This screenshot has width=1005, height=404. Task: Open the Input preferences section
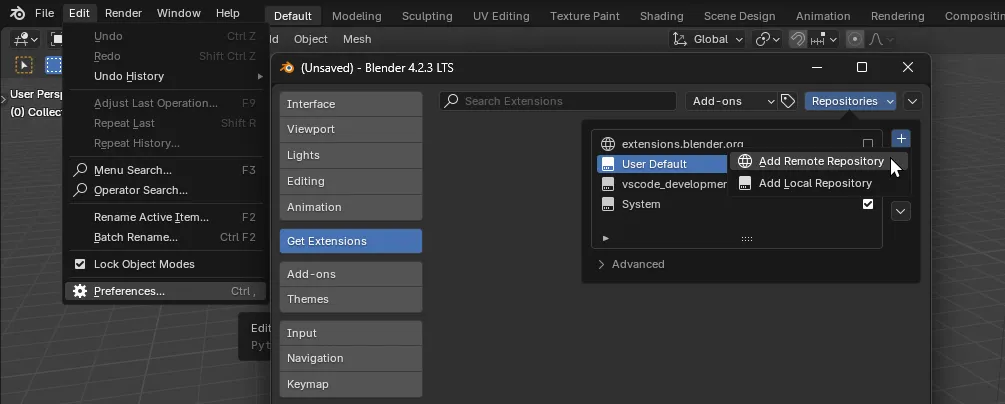(x=351, y=333)
